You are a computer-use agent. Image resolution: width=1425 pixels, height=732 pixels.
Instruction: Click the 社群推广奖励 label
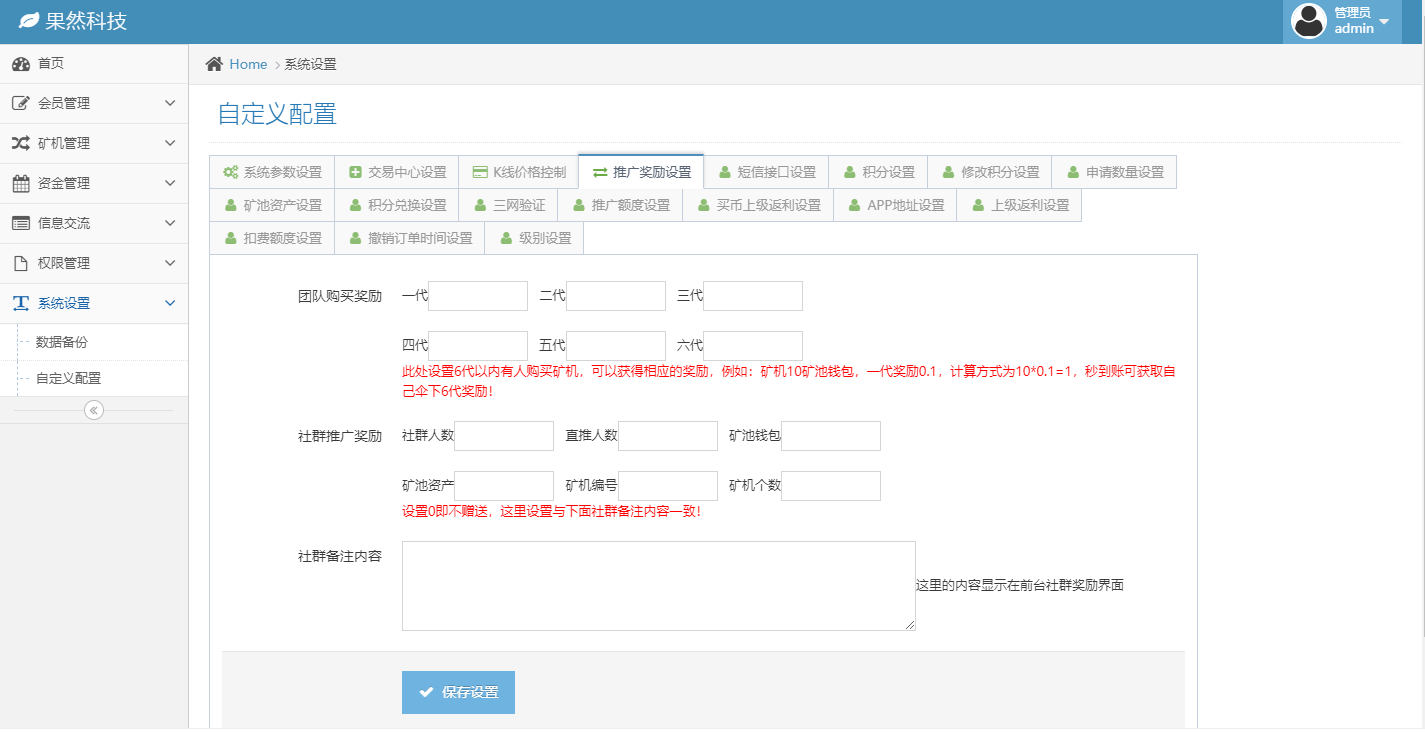tap(340, 436)
